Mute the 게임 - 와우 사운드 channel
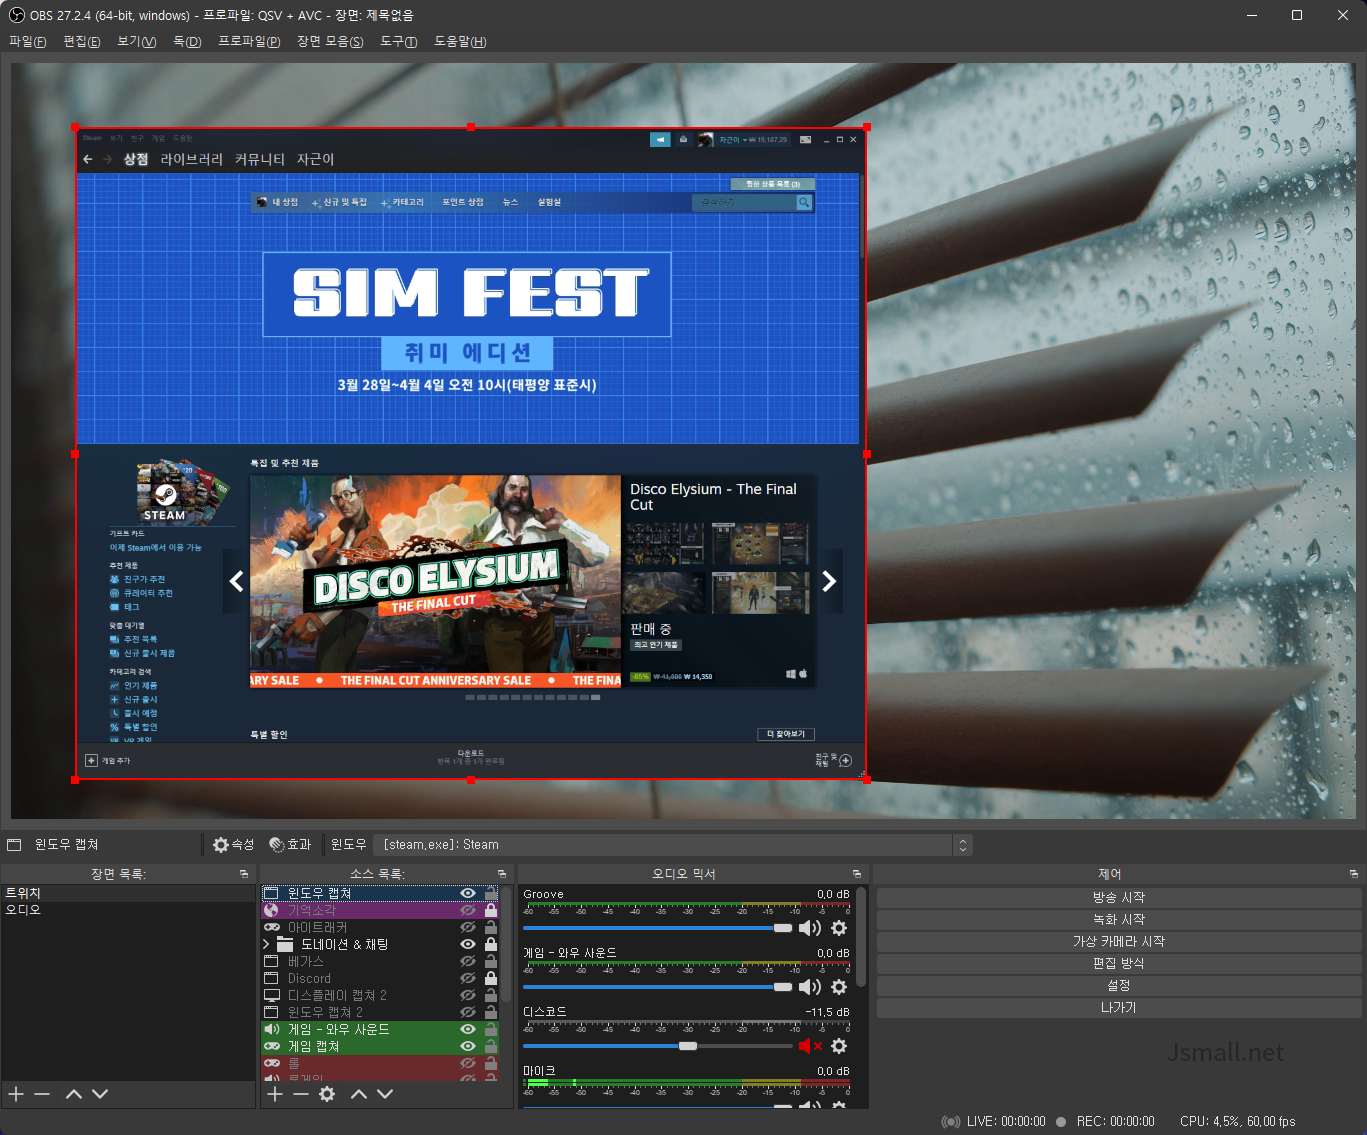The width and height of the screenshot is (1367, 1135). point(810,987)
